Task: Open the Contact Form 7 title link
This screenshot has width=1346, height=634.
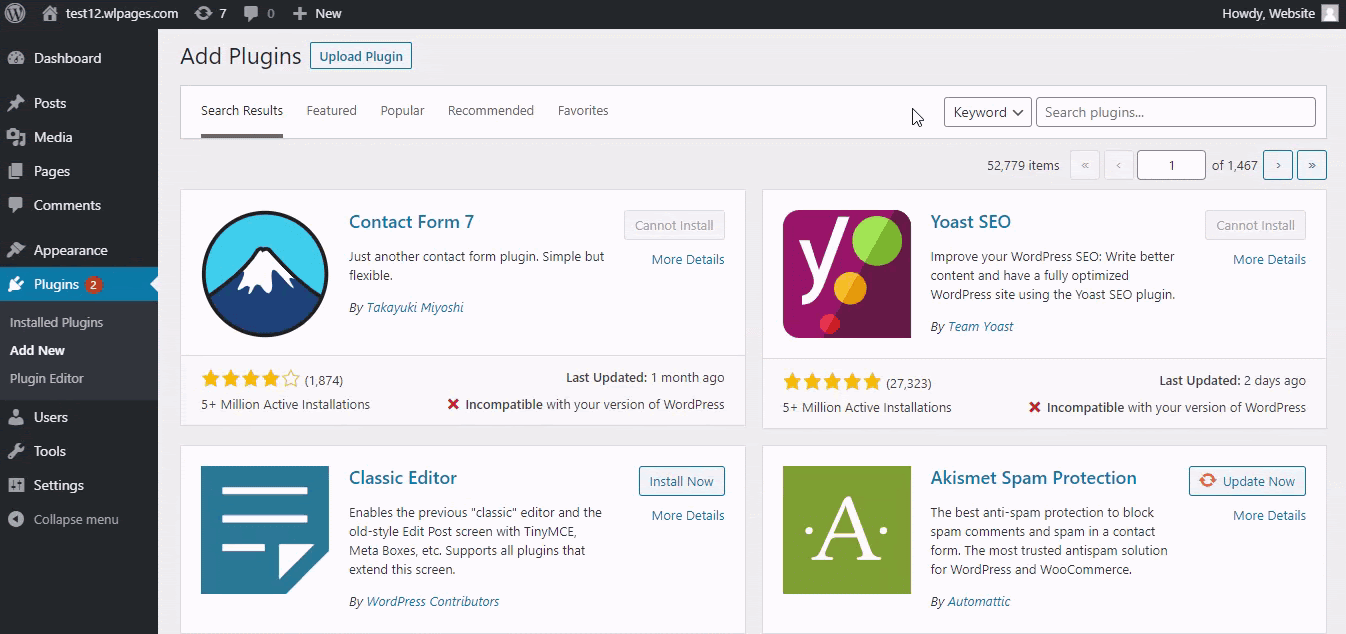Action: [x=411, y=222]
